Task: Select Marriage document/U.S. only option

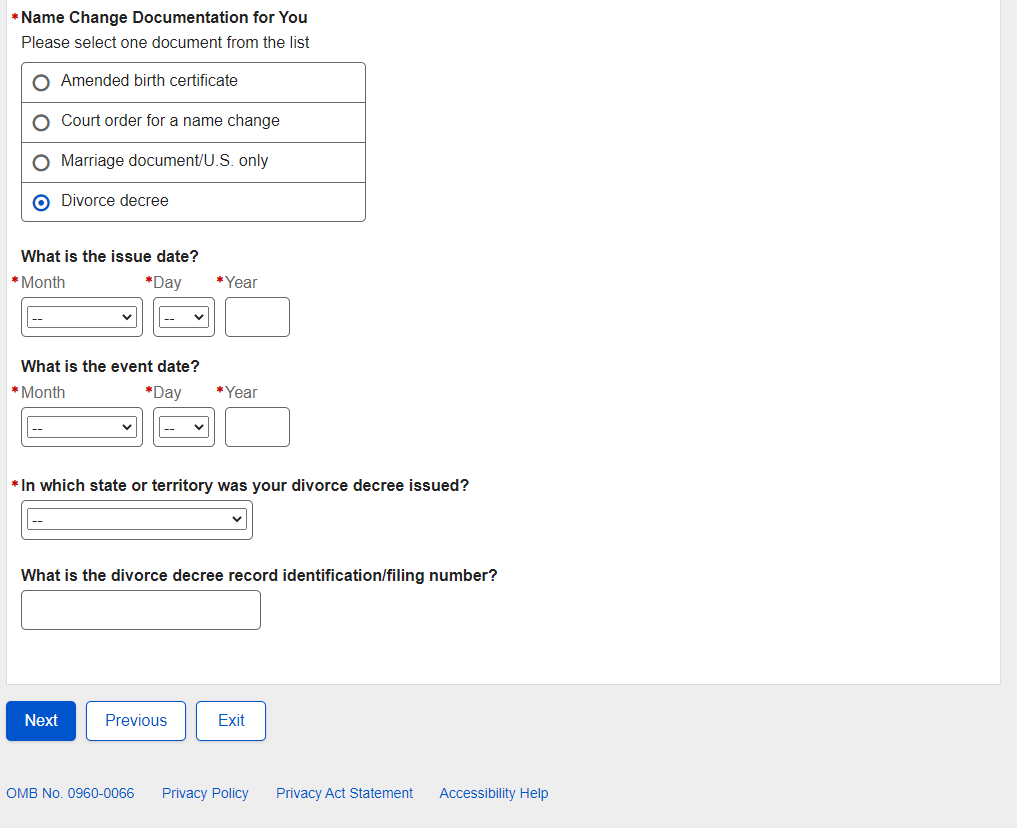Action: [41, 163]
